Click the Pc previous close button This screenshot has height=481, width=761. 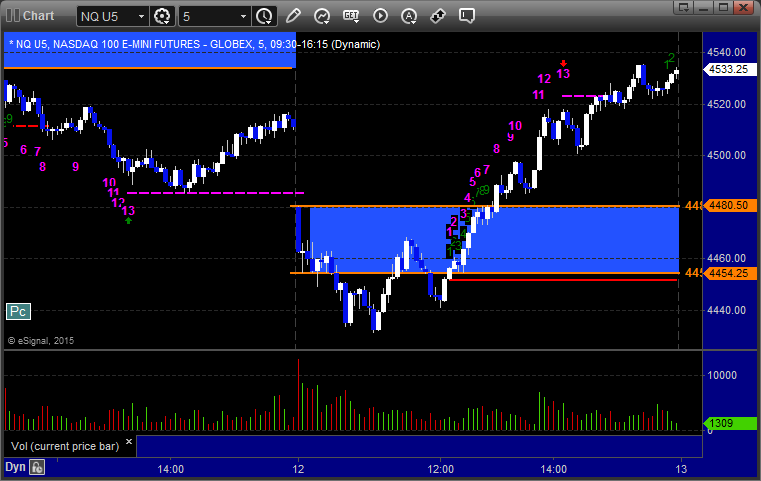click(x=18, y=312)
